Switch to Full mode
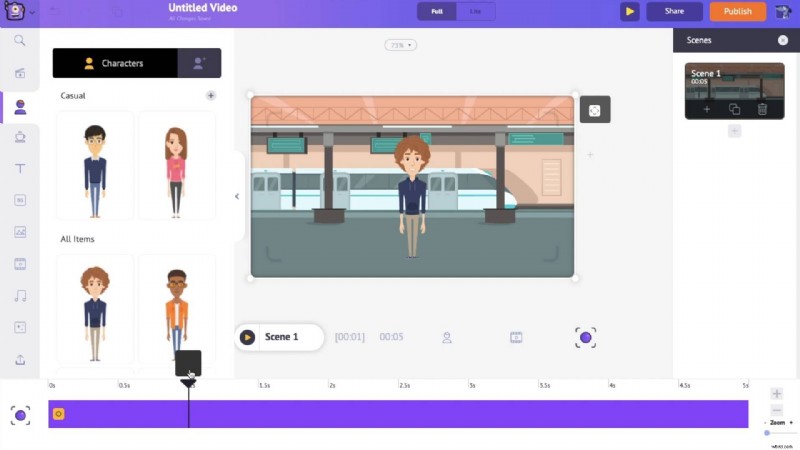800x450 pixels. tap(437, 11)
